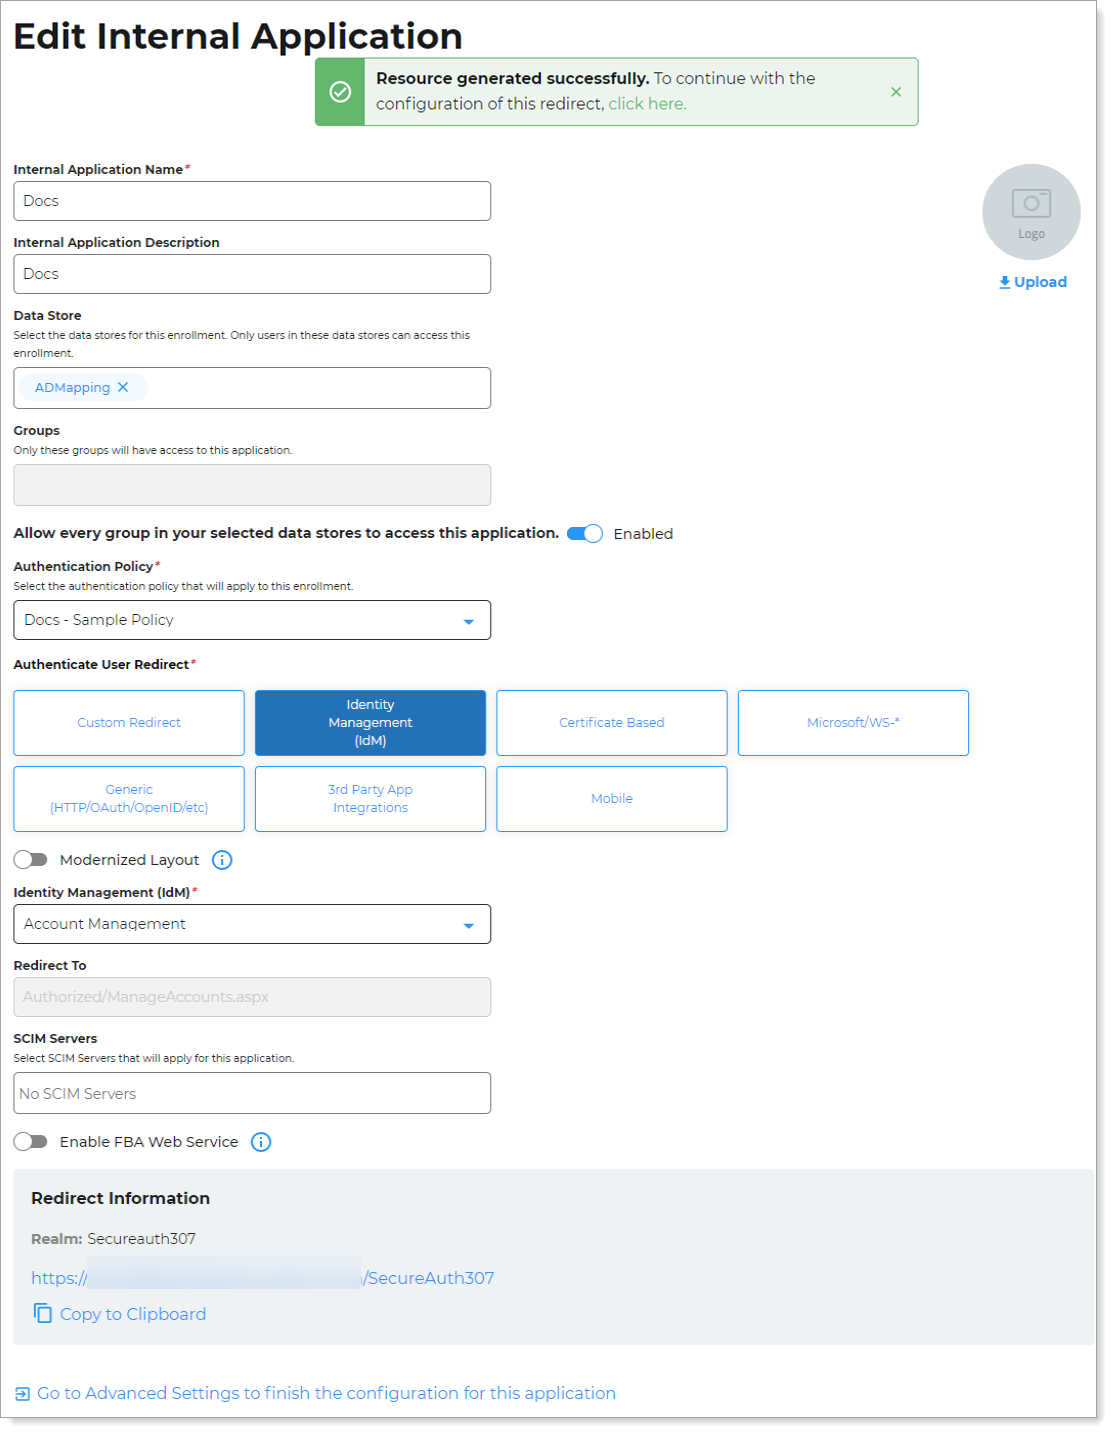Image resolution: width=1112 pixels, height=1433 pixels.
Task: Disable allow every group access toggle
Action: tap(585, 534)
